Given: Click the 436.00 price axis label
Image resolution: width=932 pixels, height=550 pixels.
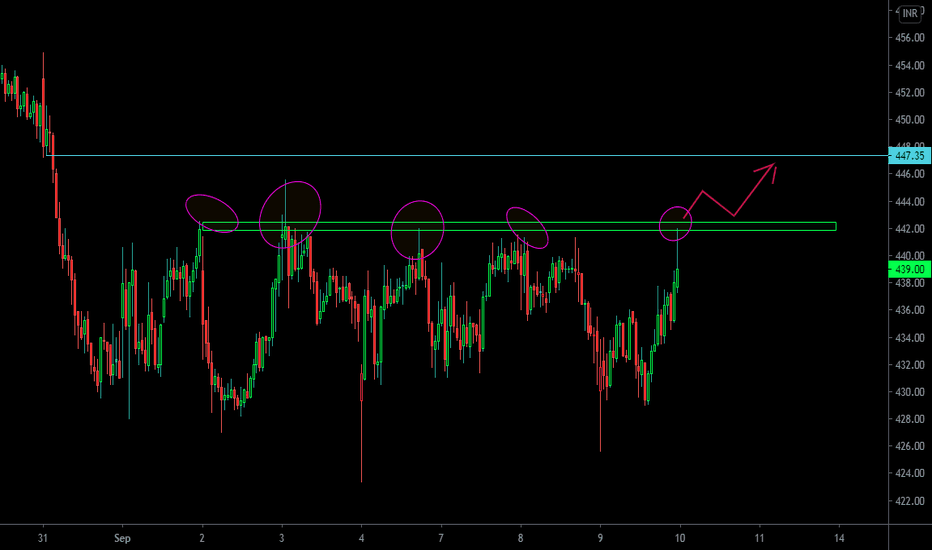Looking at the screenshot, I should pos(910,310).
